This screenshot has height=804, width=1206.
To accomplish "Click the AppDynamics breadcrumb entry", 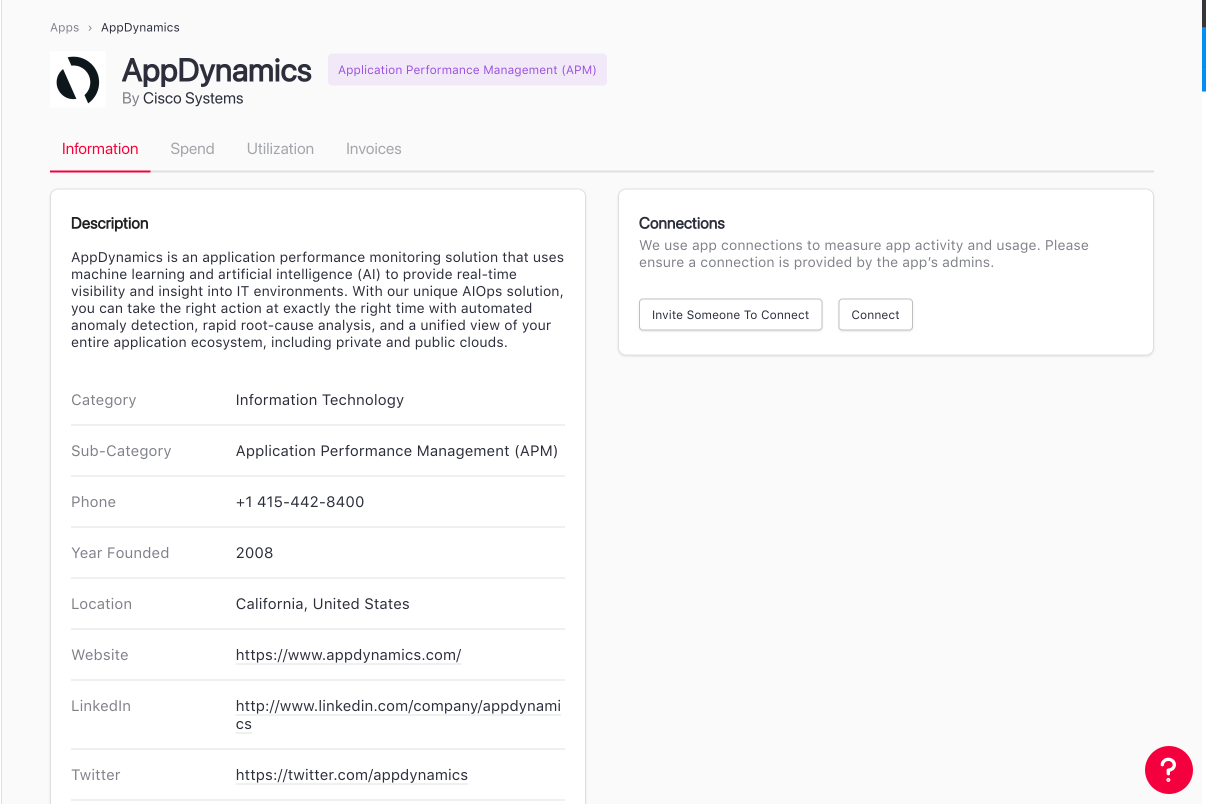I will [140, 27].
